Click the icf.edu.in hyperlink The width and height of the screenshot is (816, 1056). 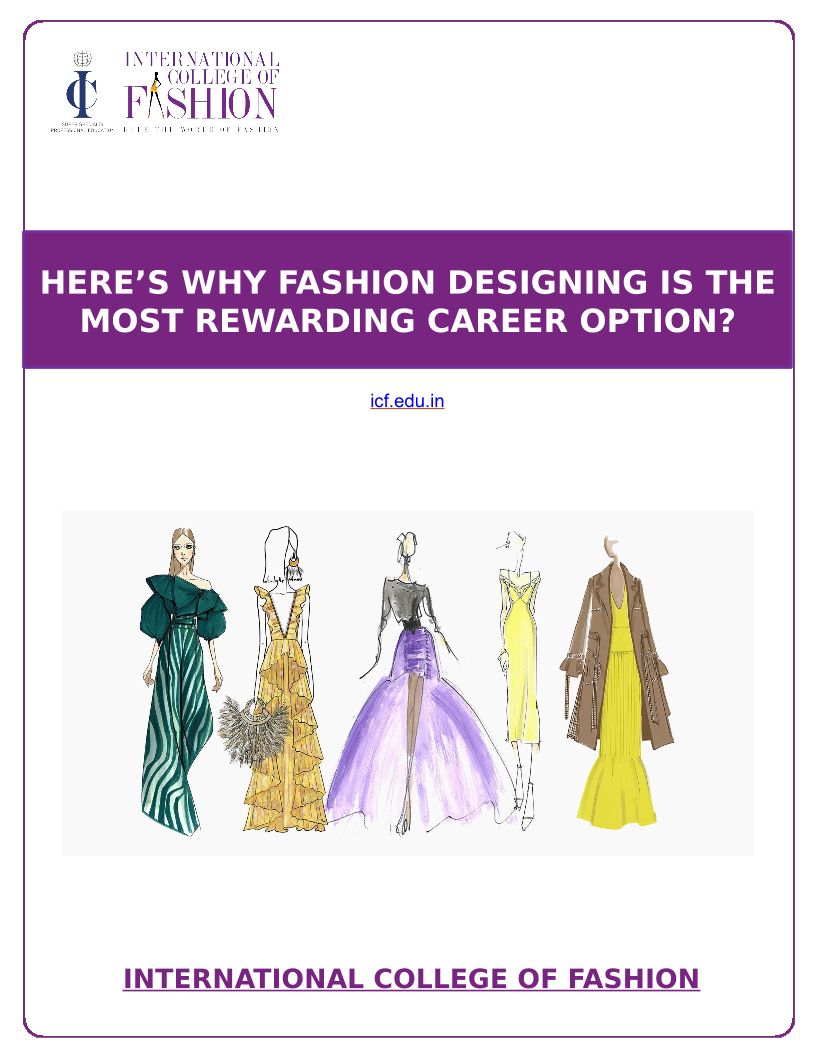(407, 401)
